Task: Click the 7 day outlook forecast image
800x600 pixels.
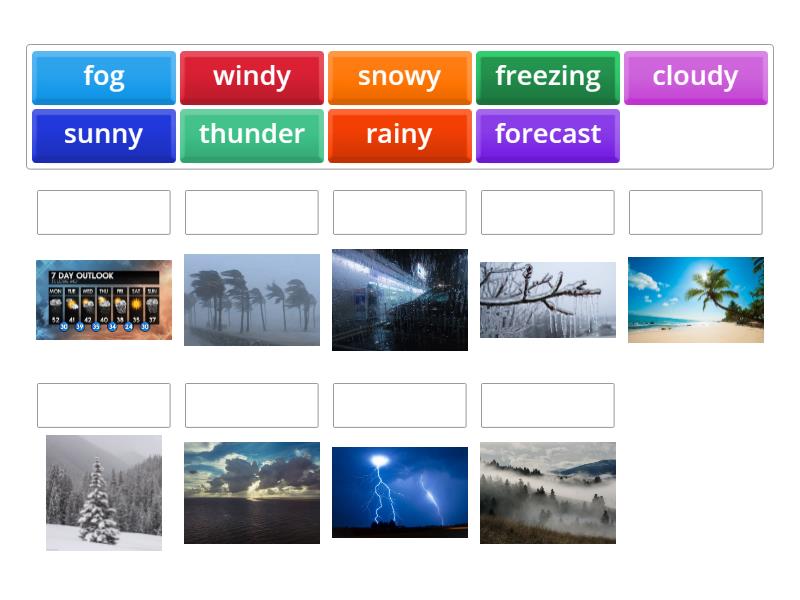Action: click(x=104, y=300)
